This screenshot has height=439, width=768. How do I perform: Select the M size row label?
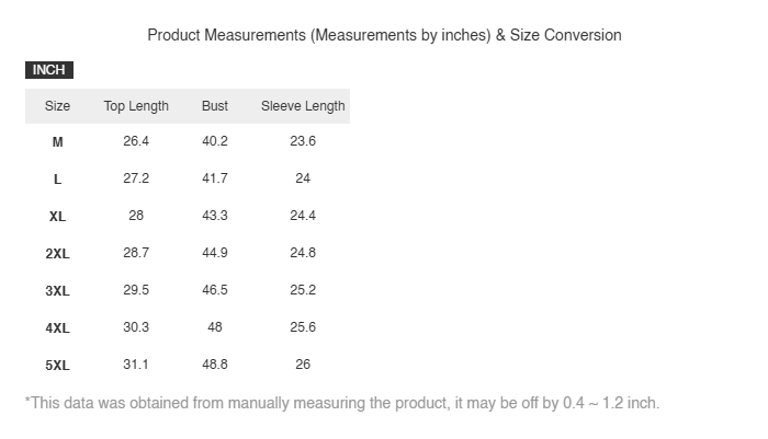[57, 142]
